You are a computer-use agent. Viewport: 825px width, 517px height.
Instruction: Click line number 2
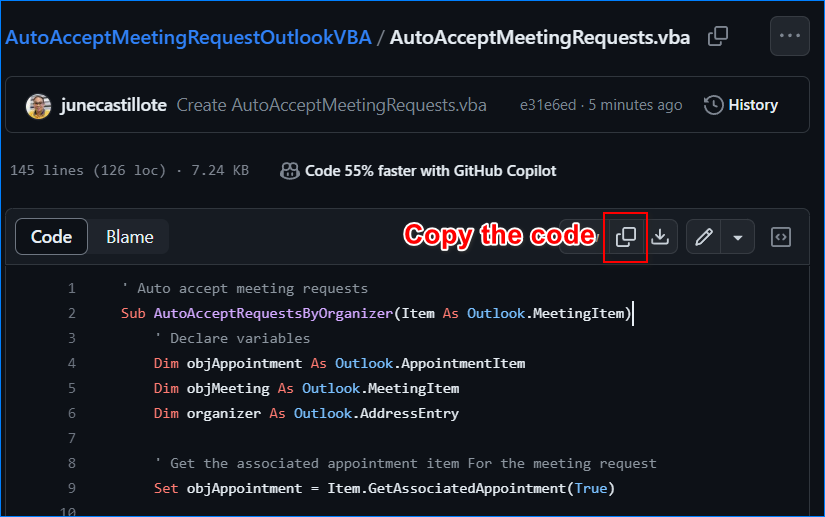click(72, 313)
